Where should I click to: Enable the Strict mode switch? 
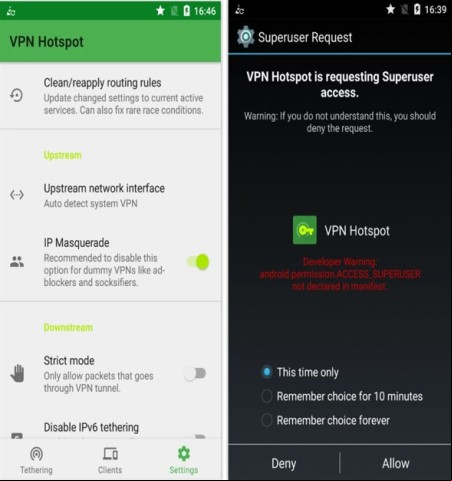pyautogui.click(x=195, y=374)
